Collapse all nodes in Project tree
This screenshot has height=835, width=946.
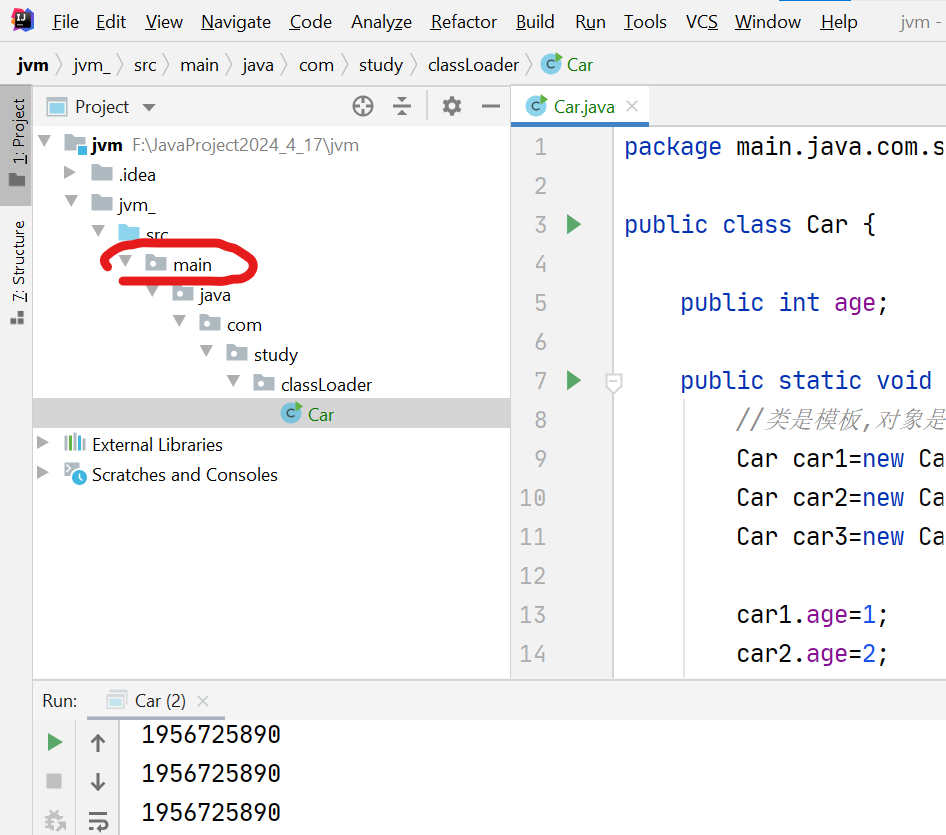click(x=401, y=106)
